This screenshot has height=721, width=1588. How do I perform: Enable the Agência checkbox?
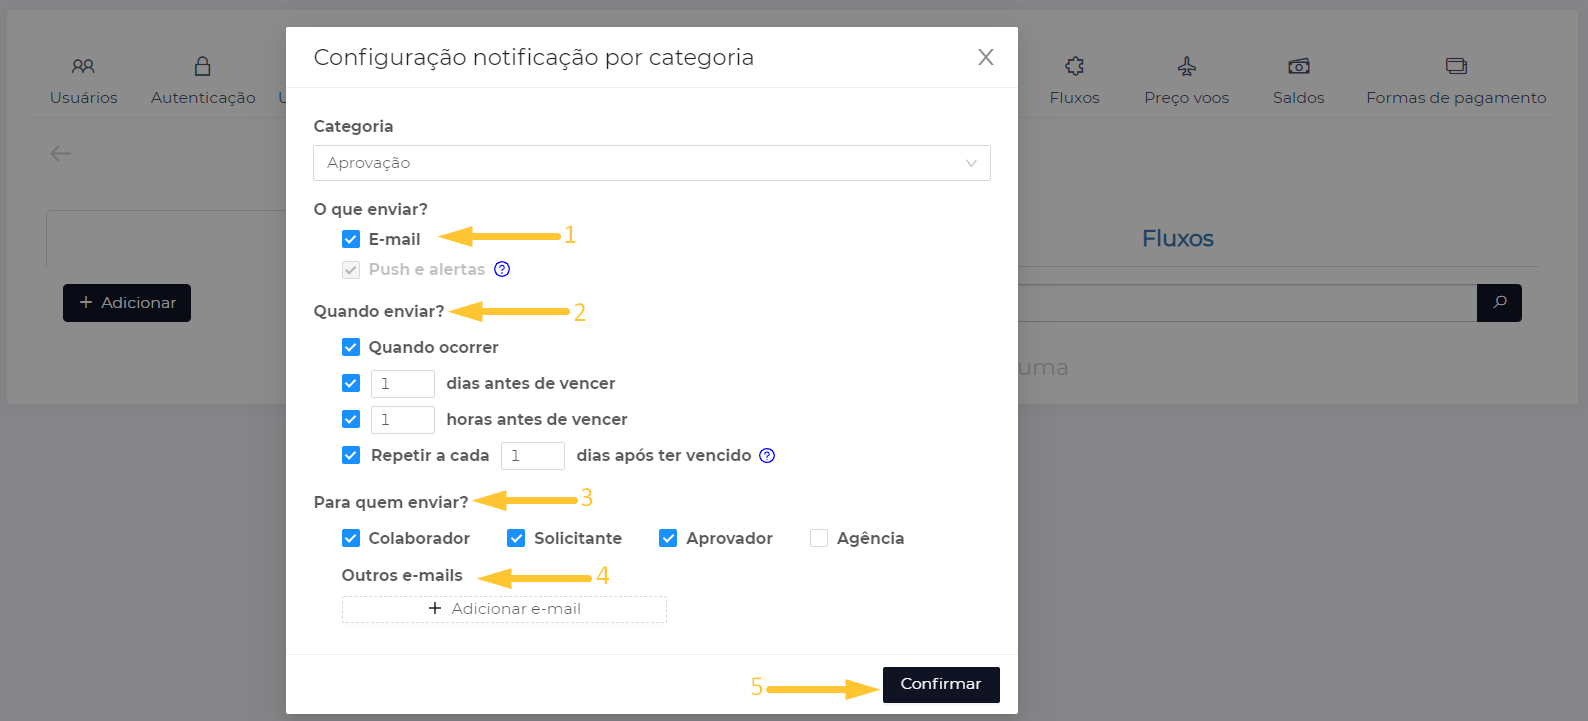[x=819, y=538]
